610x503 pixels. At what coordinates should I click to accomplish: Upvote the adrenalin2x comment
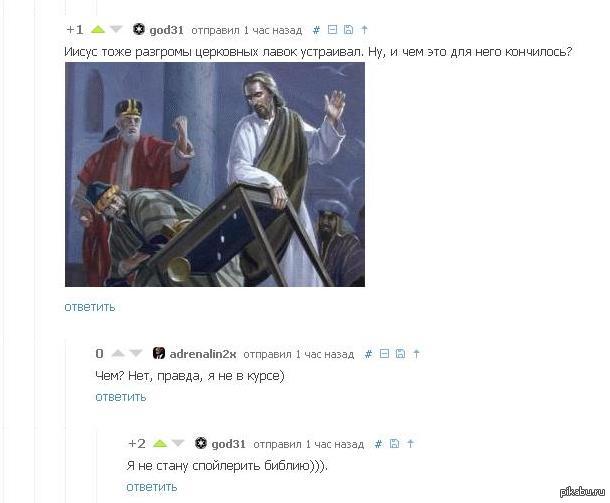(x=118, y=354)
